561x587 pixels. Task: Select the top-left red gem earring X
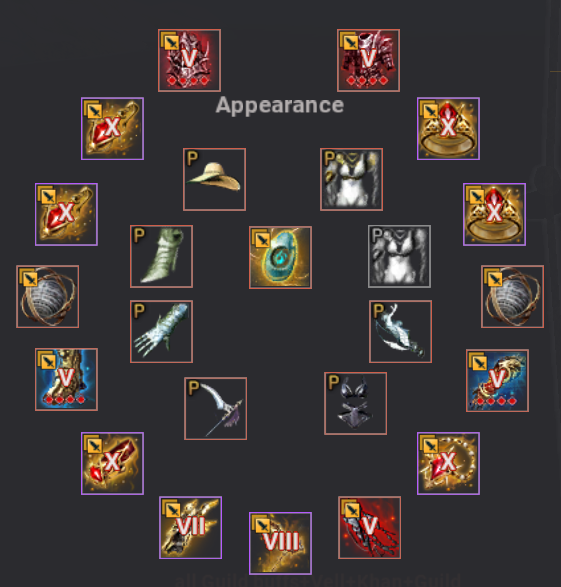coord(112,128)
